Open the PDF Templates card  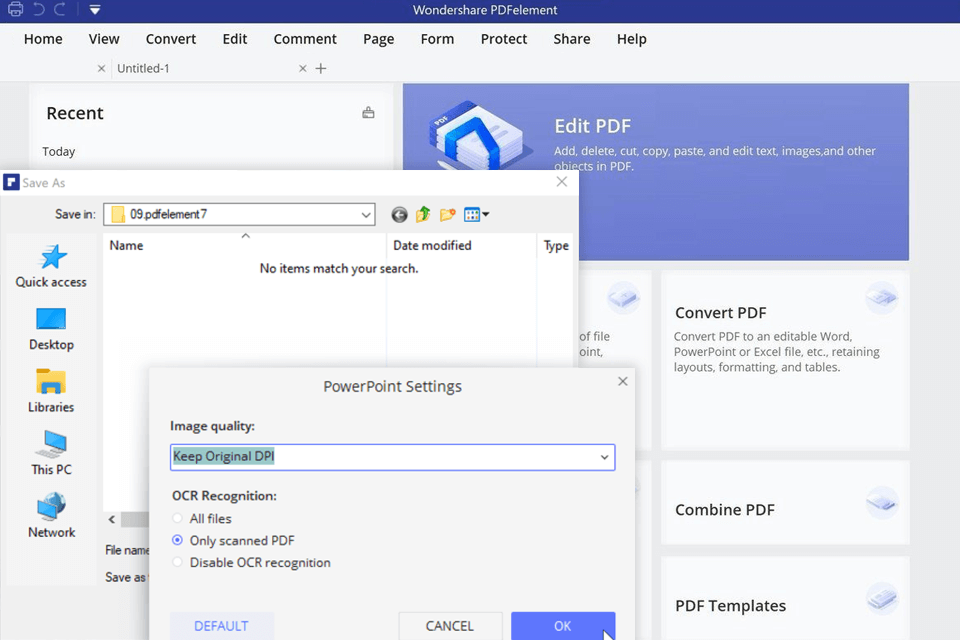[x=786, y=599]
